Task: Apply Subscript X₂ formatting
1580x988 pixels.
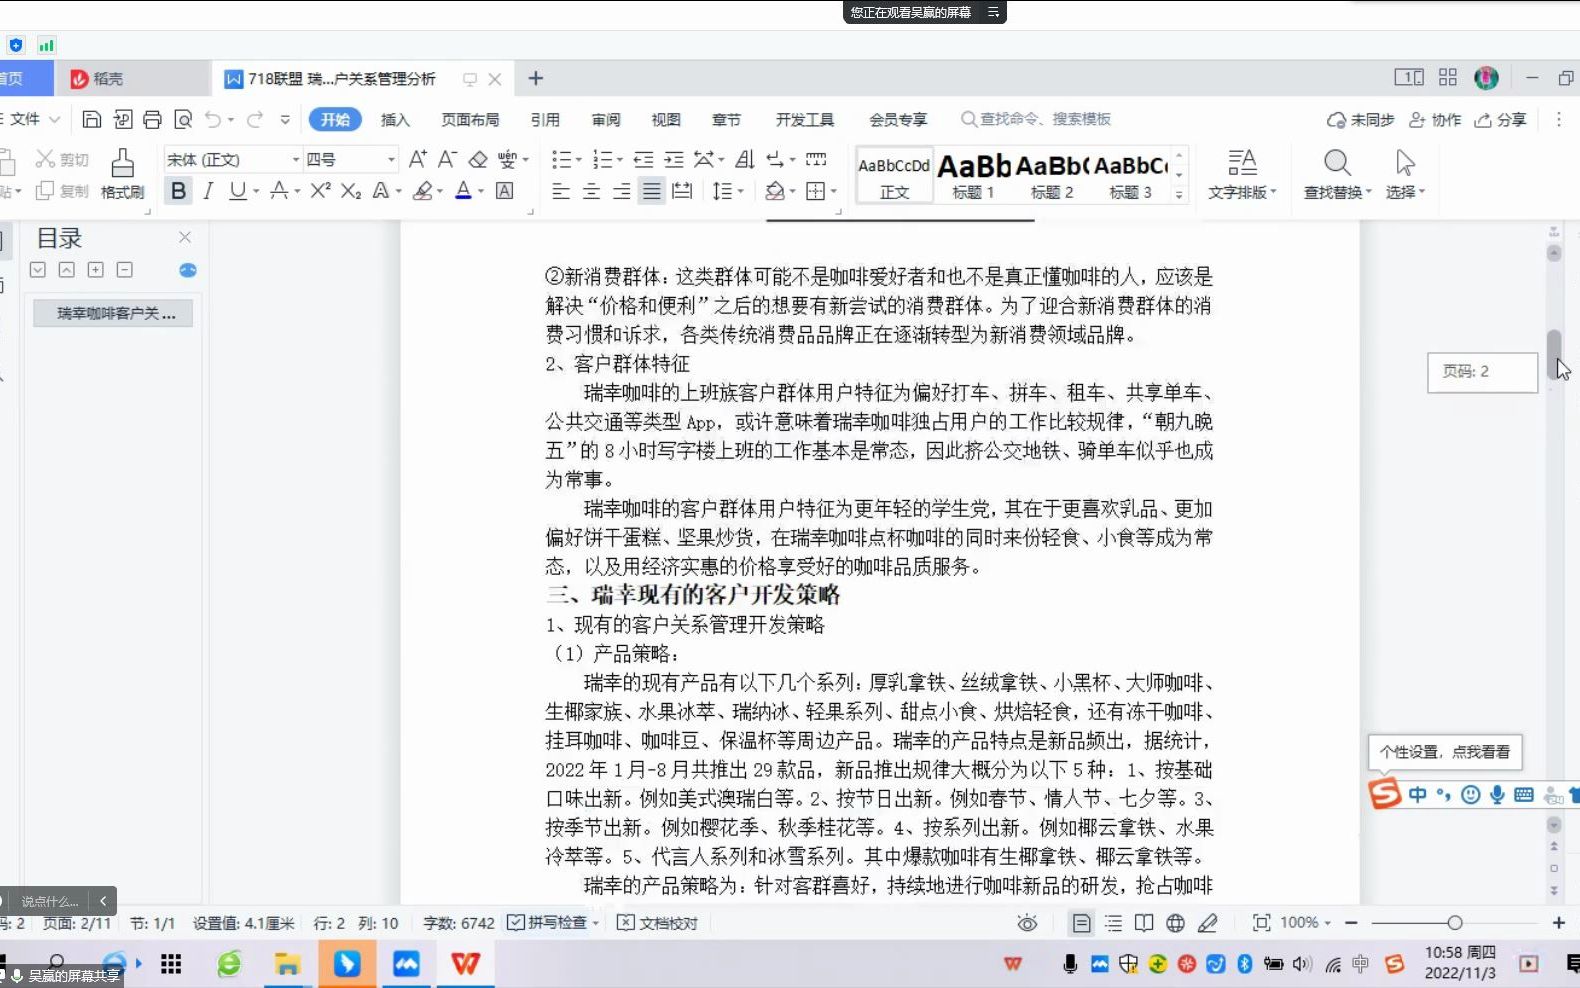Action: 350,190
